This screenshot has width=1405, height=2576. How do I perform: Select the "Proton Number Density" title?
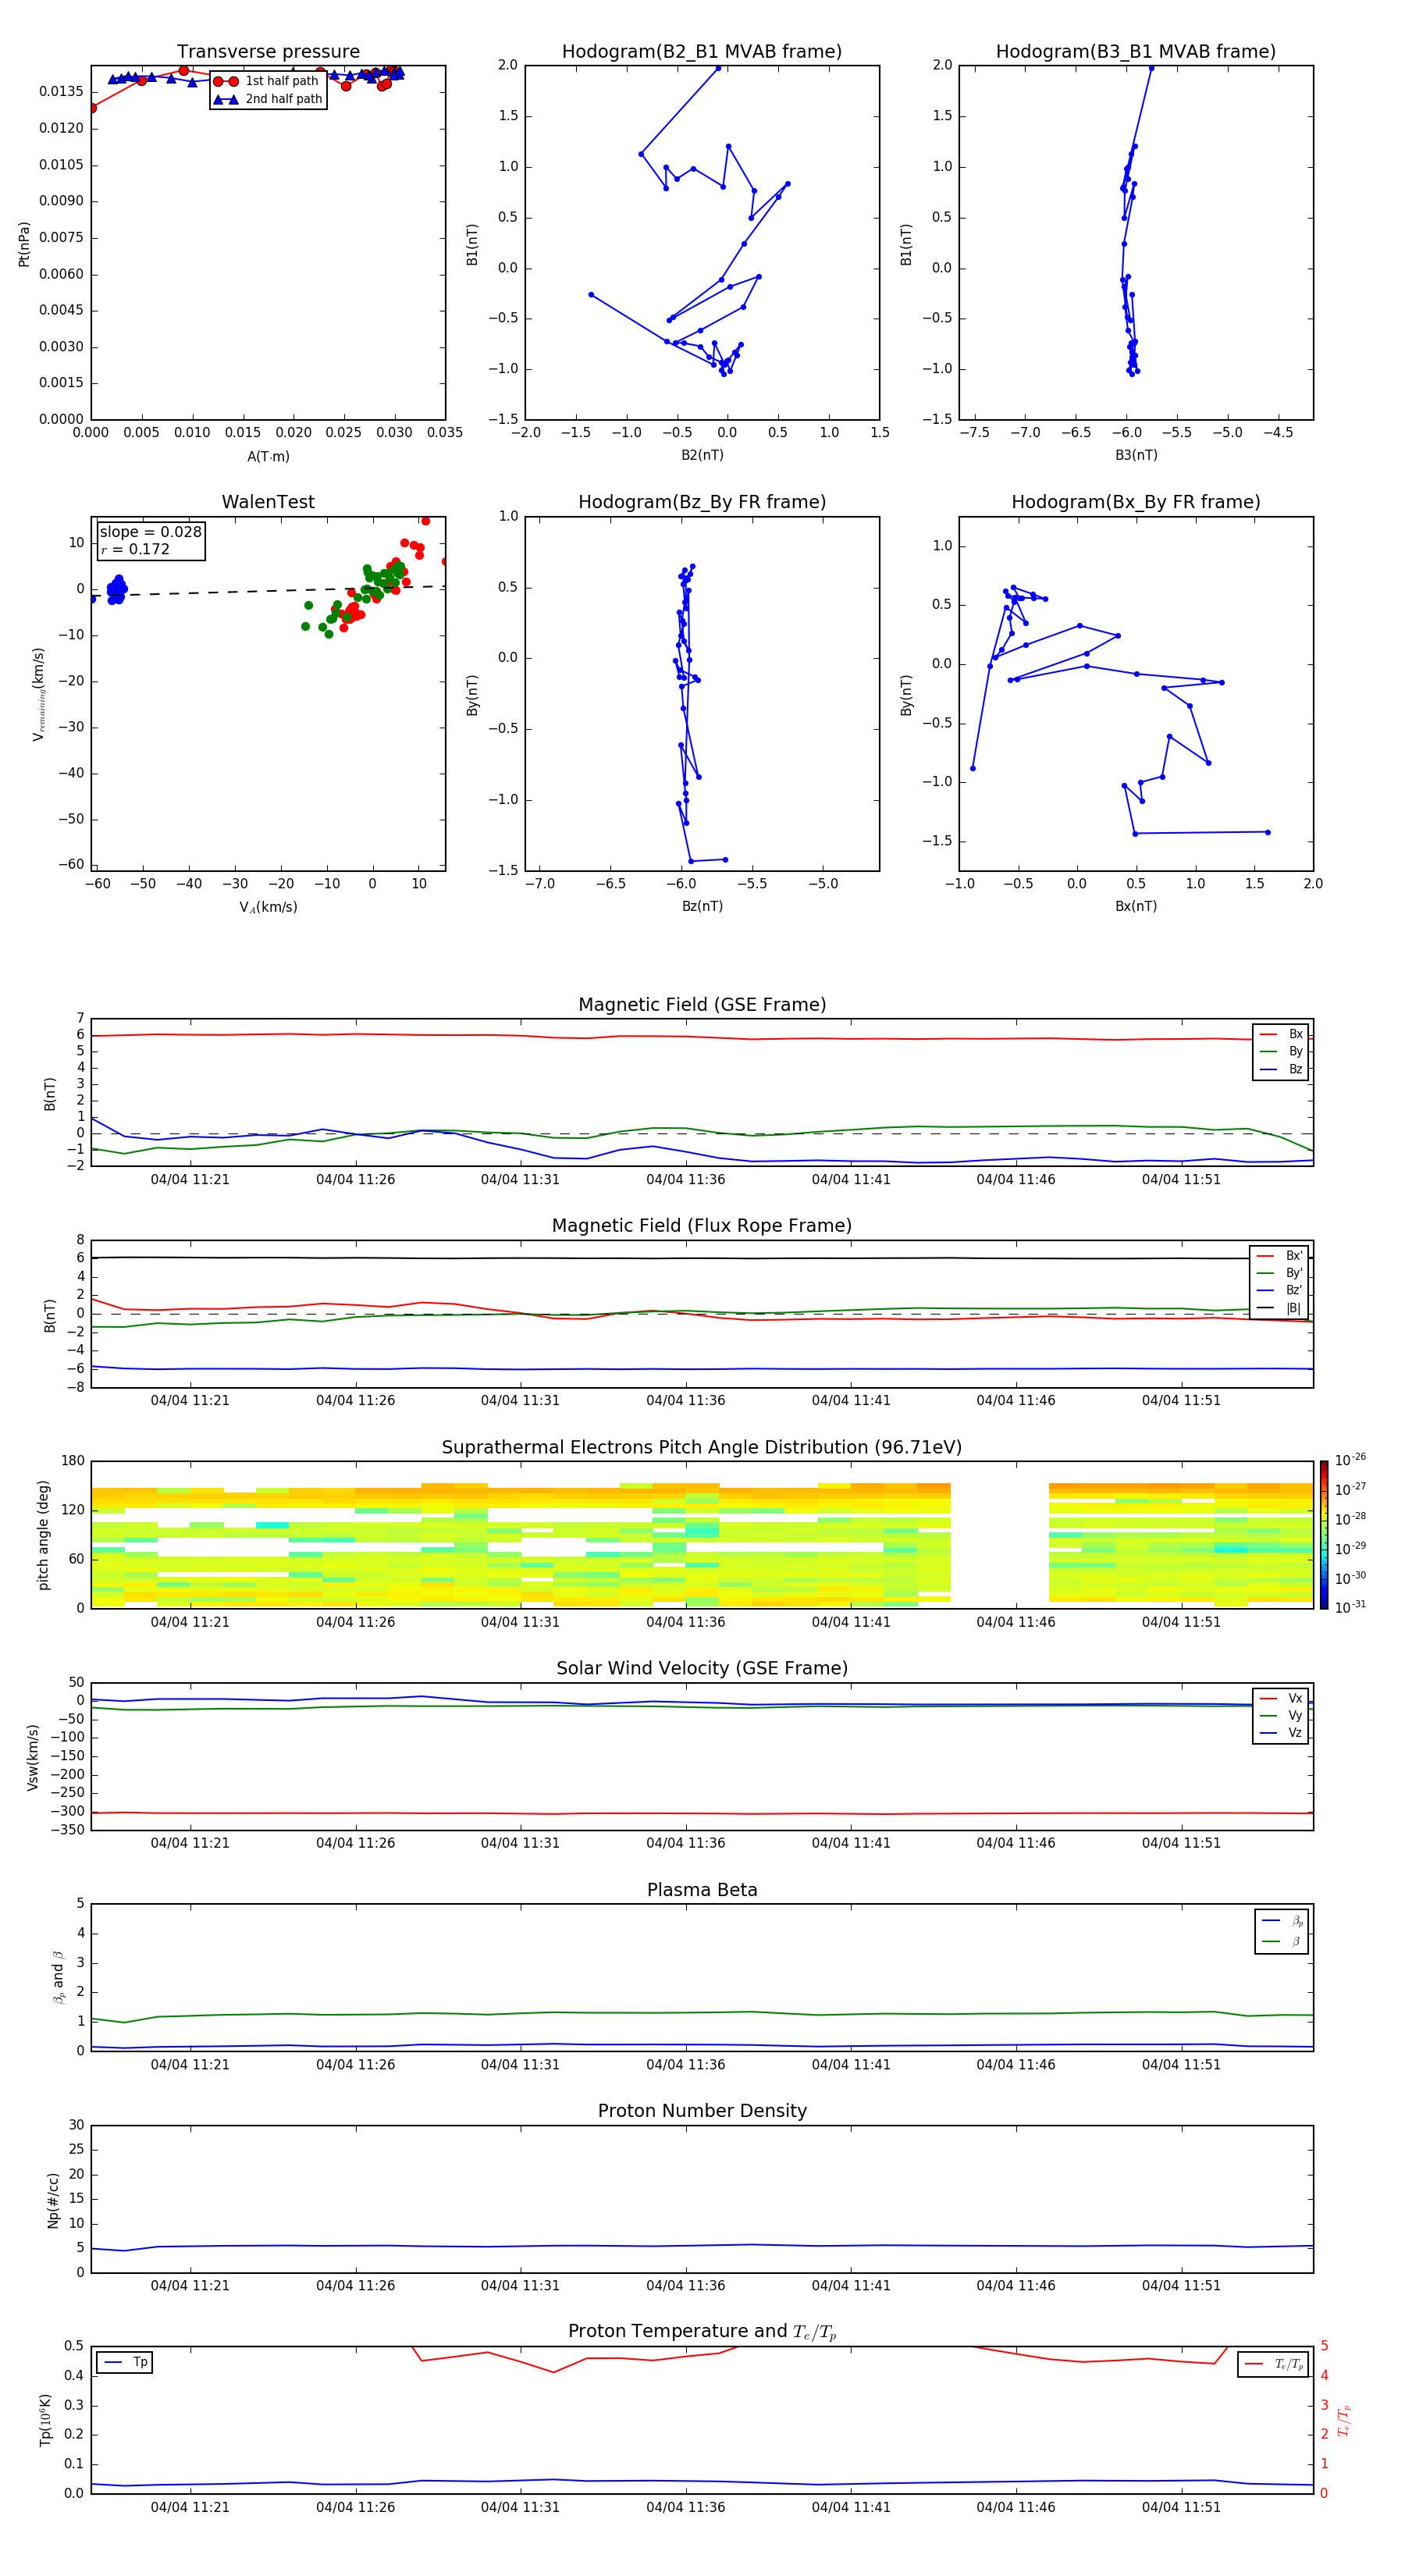[x=702, y=2112]
